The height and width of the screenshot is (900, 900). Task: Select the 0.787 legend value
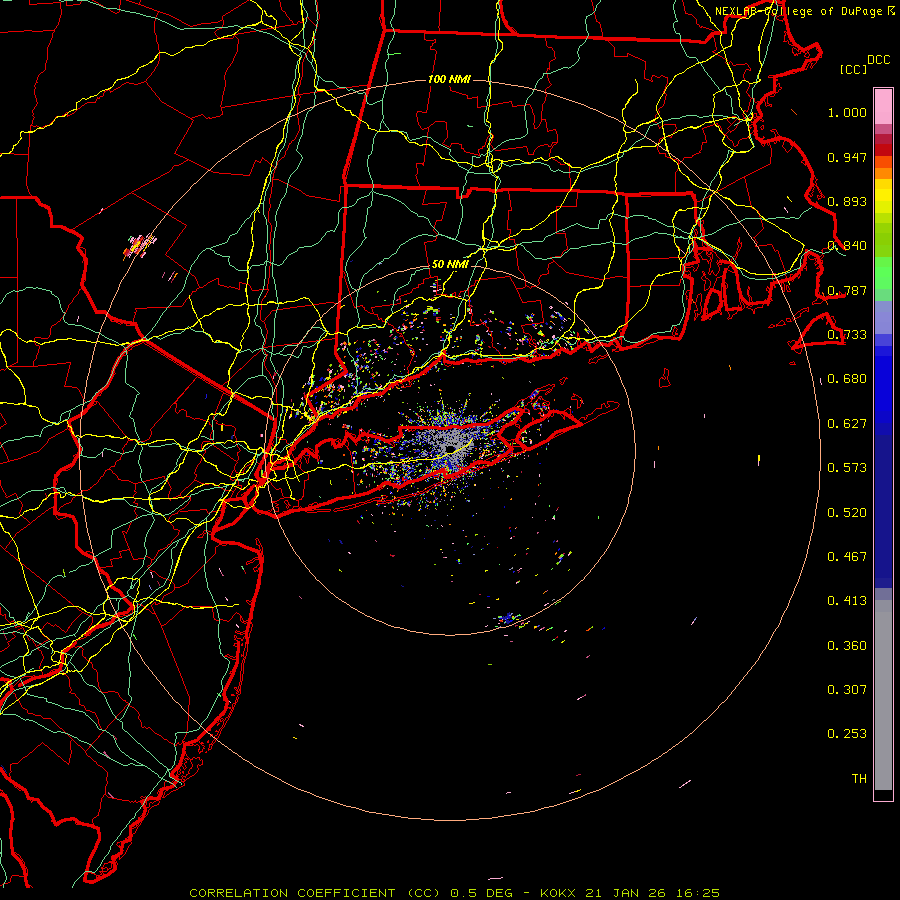click(847, 290)
